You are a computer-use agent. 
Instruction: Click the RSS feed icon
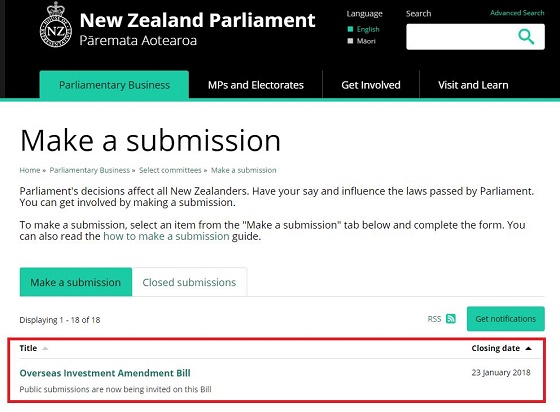click(x=451, y=319)
